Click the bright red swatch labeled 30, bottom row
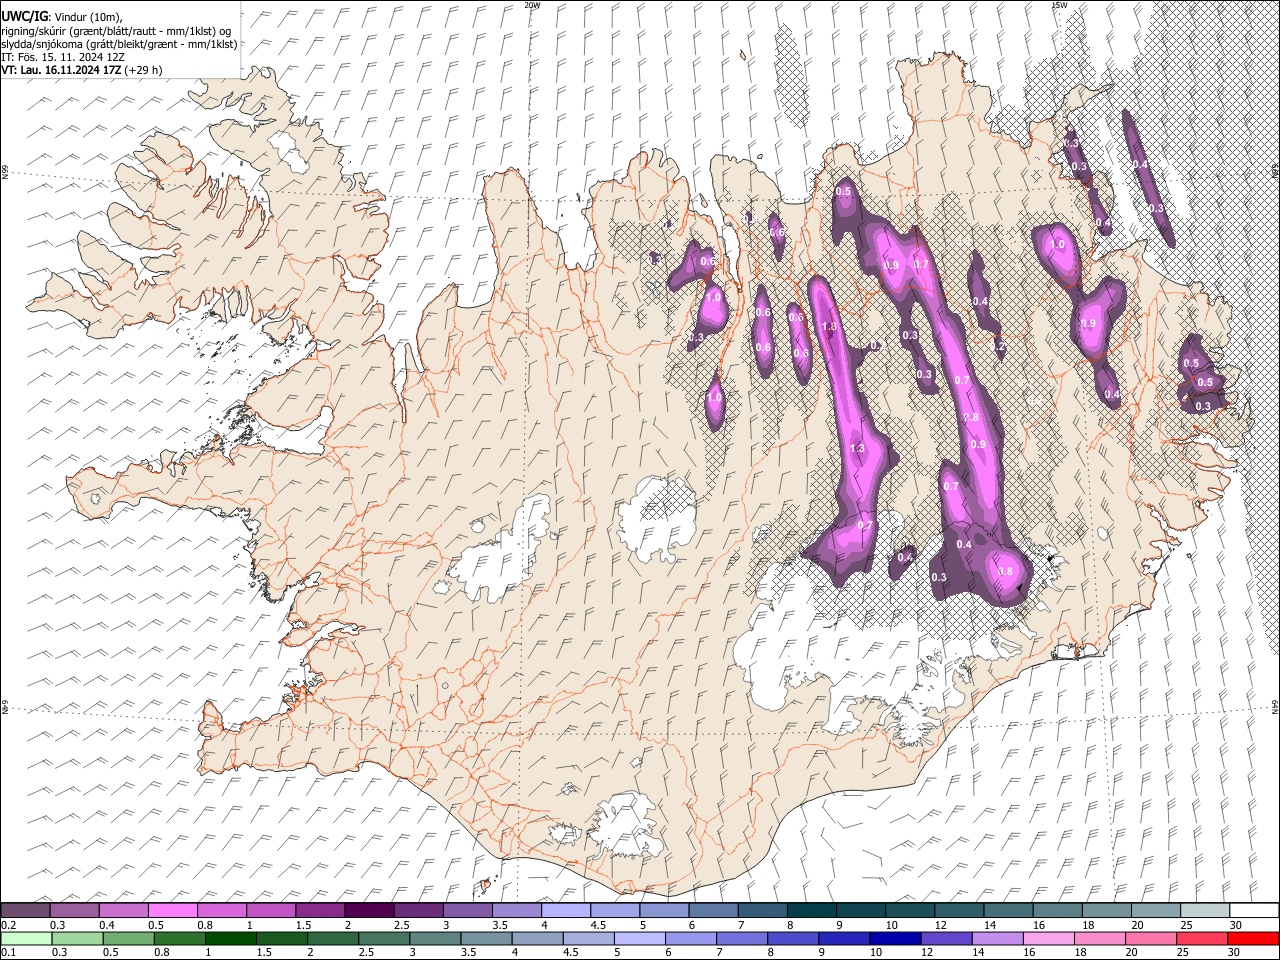Image resolution: width=1280 pixels, height=960 pixels. coord(1252,938)
